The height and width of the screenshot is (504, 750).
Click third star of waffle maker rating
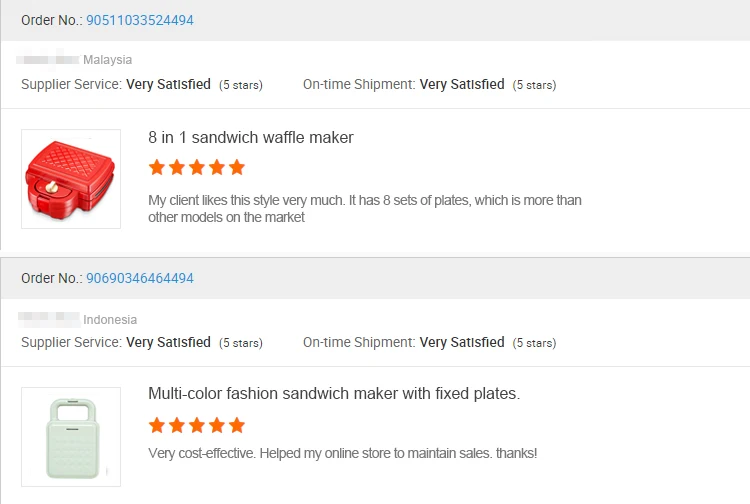pos(197,168)
